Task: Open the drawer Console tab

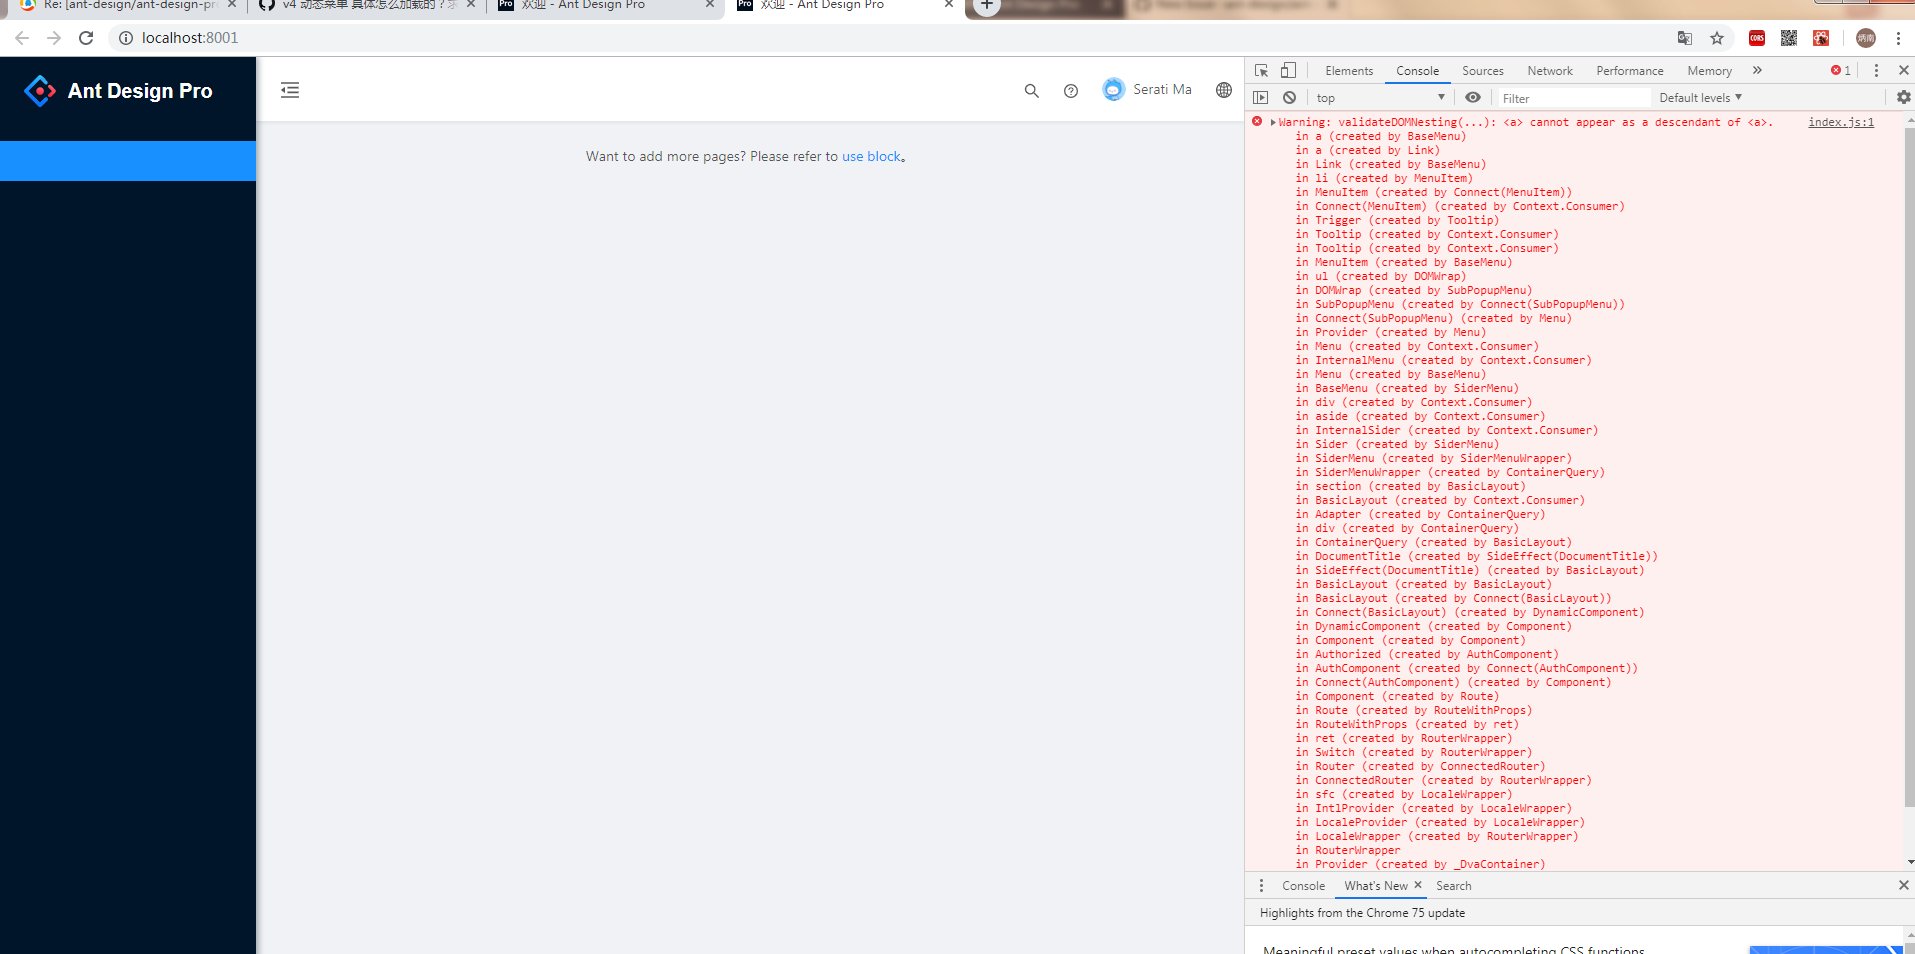Action: 1303,886
